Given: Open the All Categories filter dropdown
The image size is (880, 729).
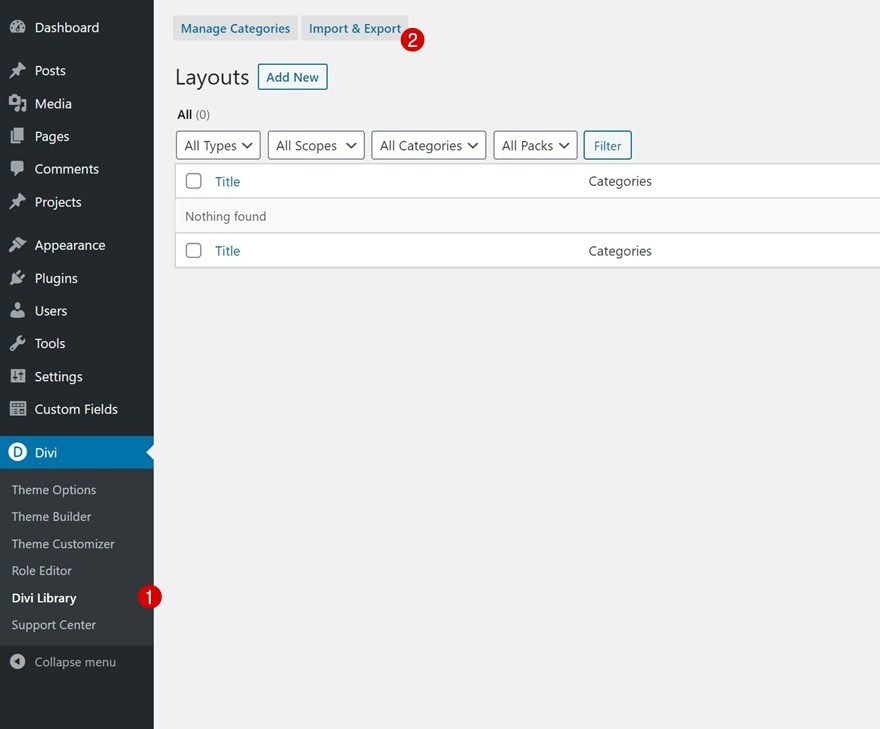Looking at the screenshot, I should (x=429, y=145).
